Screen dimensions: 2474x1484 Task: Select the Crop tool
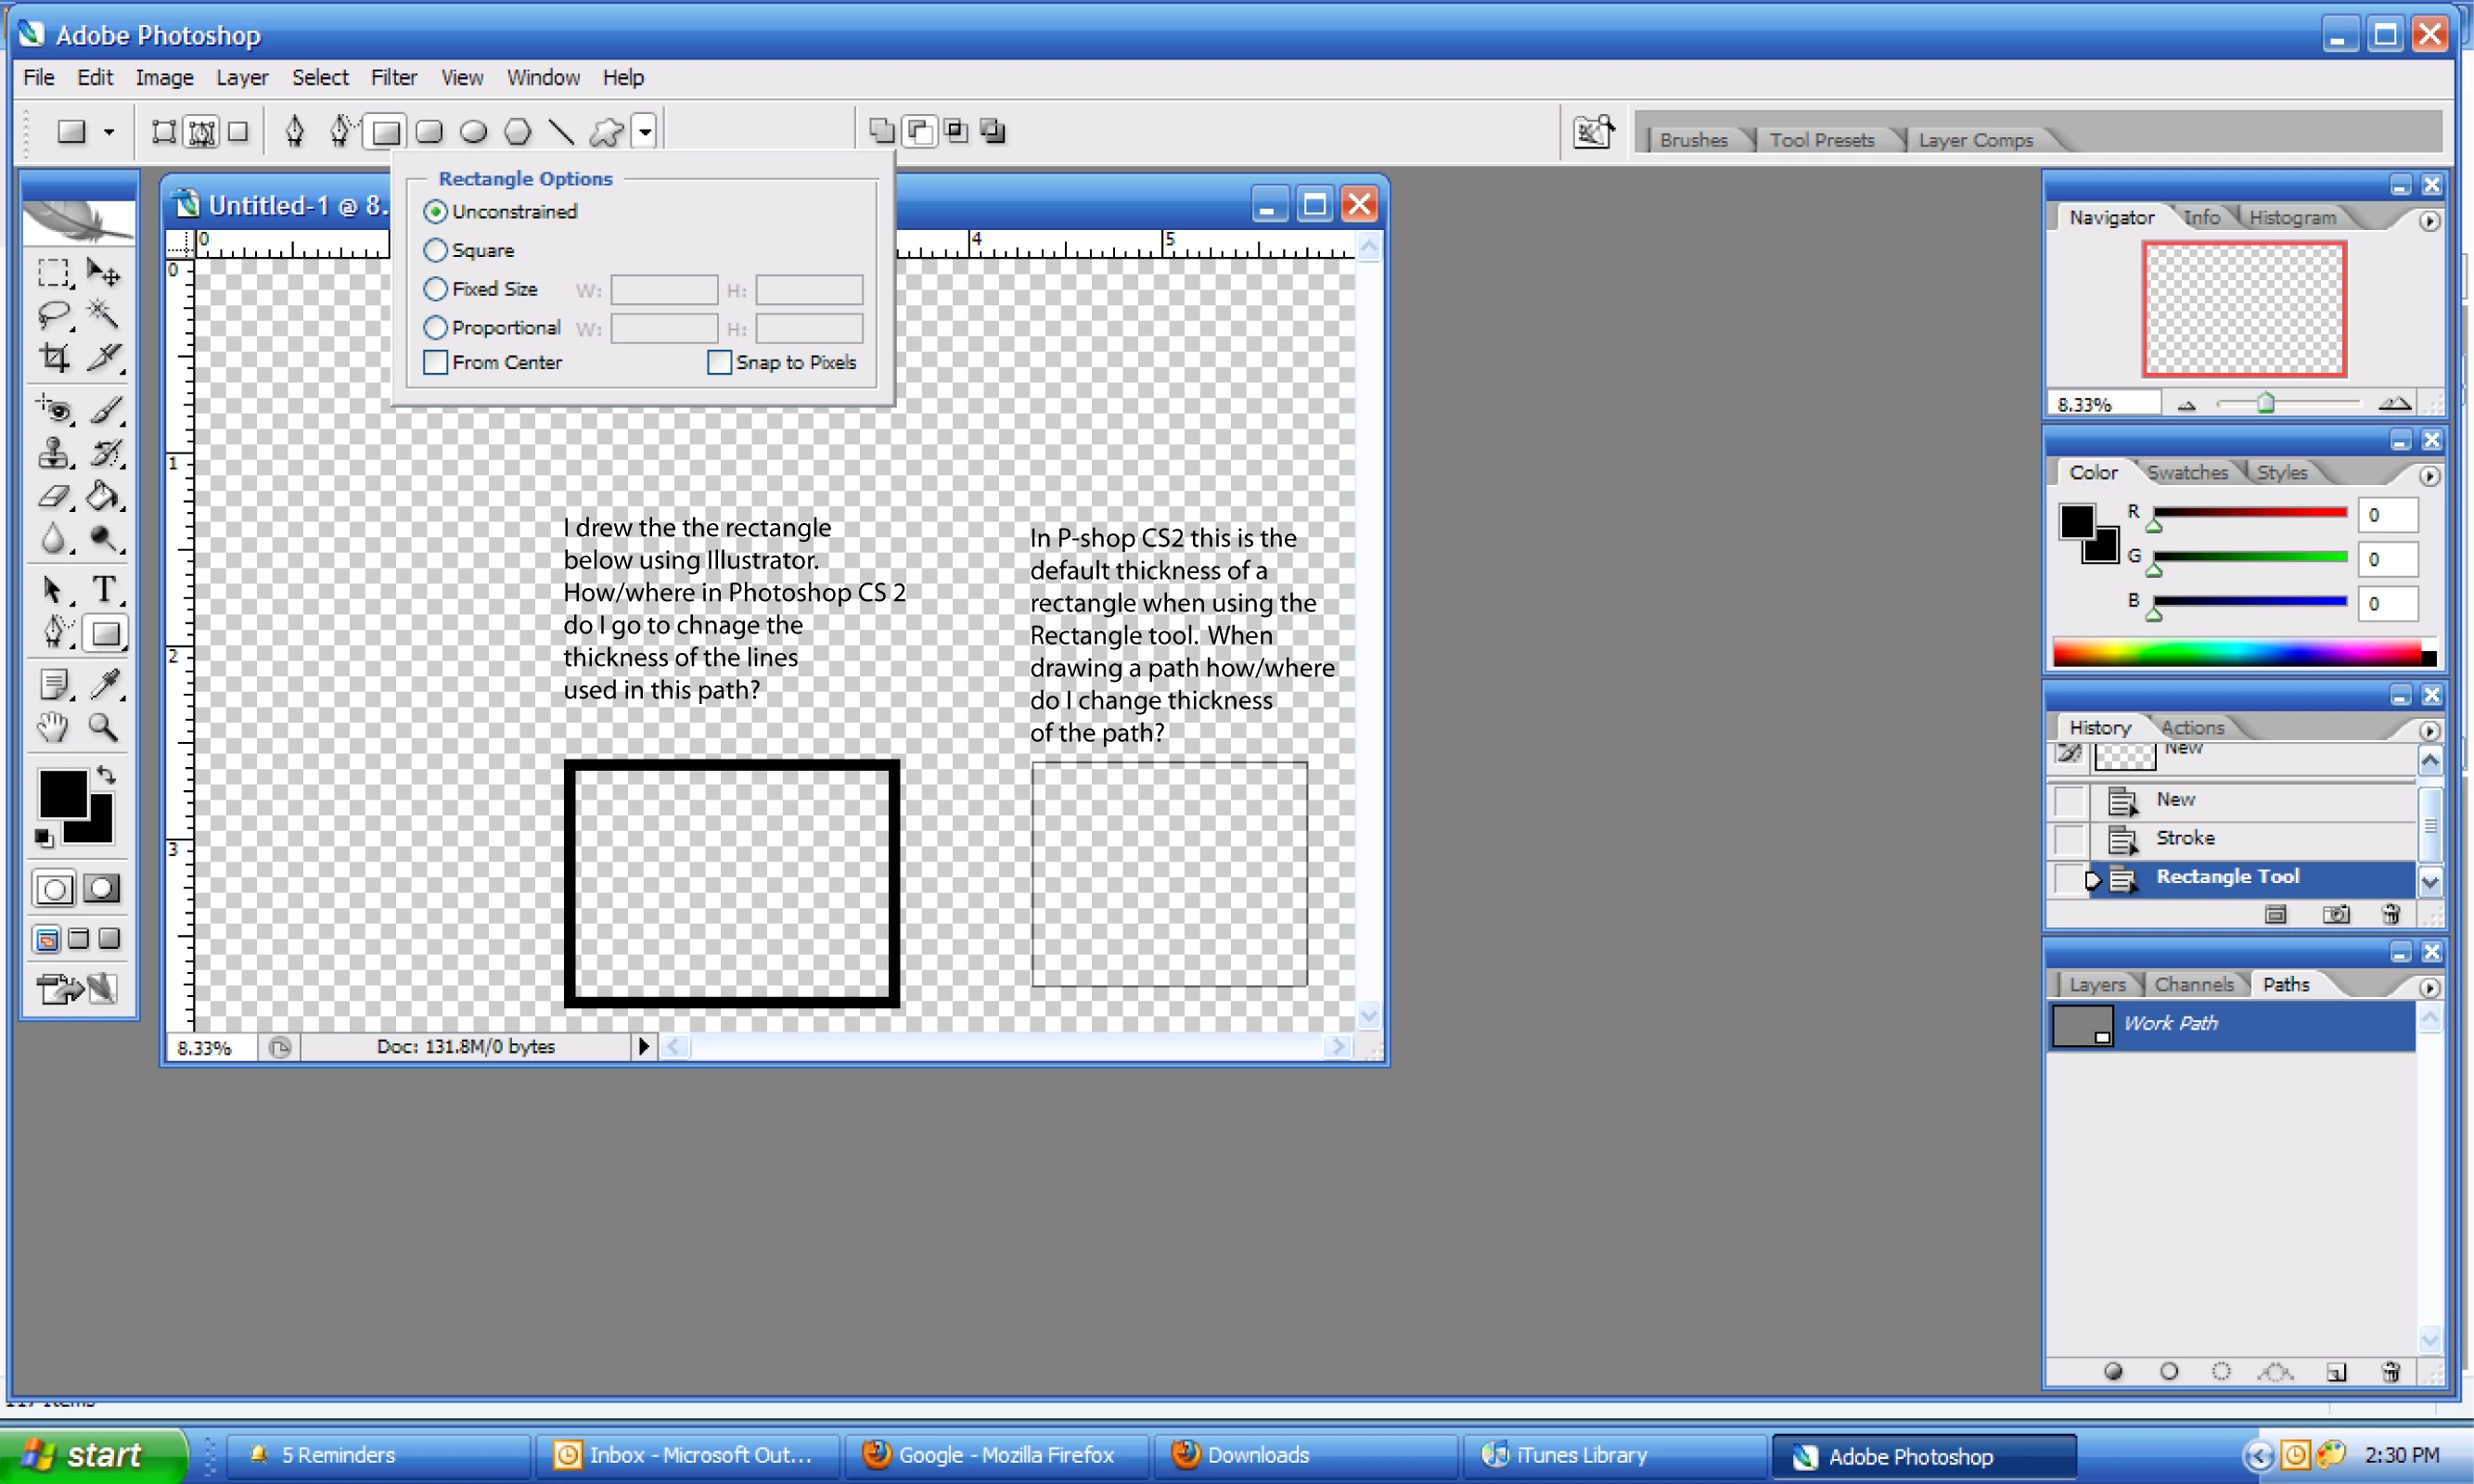[54, 357]
